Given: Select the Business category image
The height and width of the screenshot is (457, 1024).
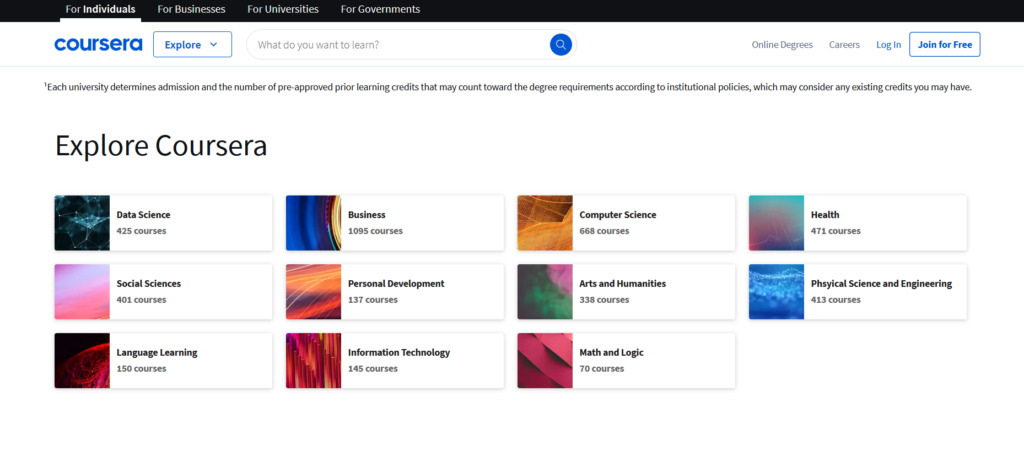Looking at the screenshot, I should 313,223.
